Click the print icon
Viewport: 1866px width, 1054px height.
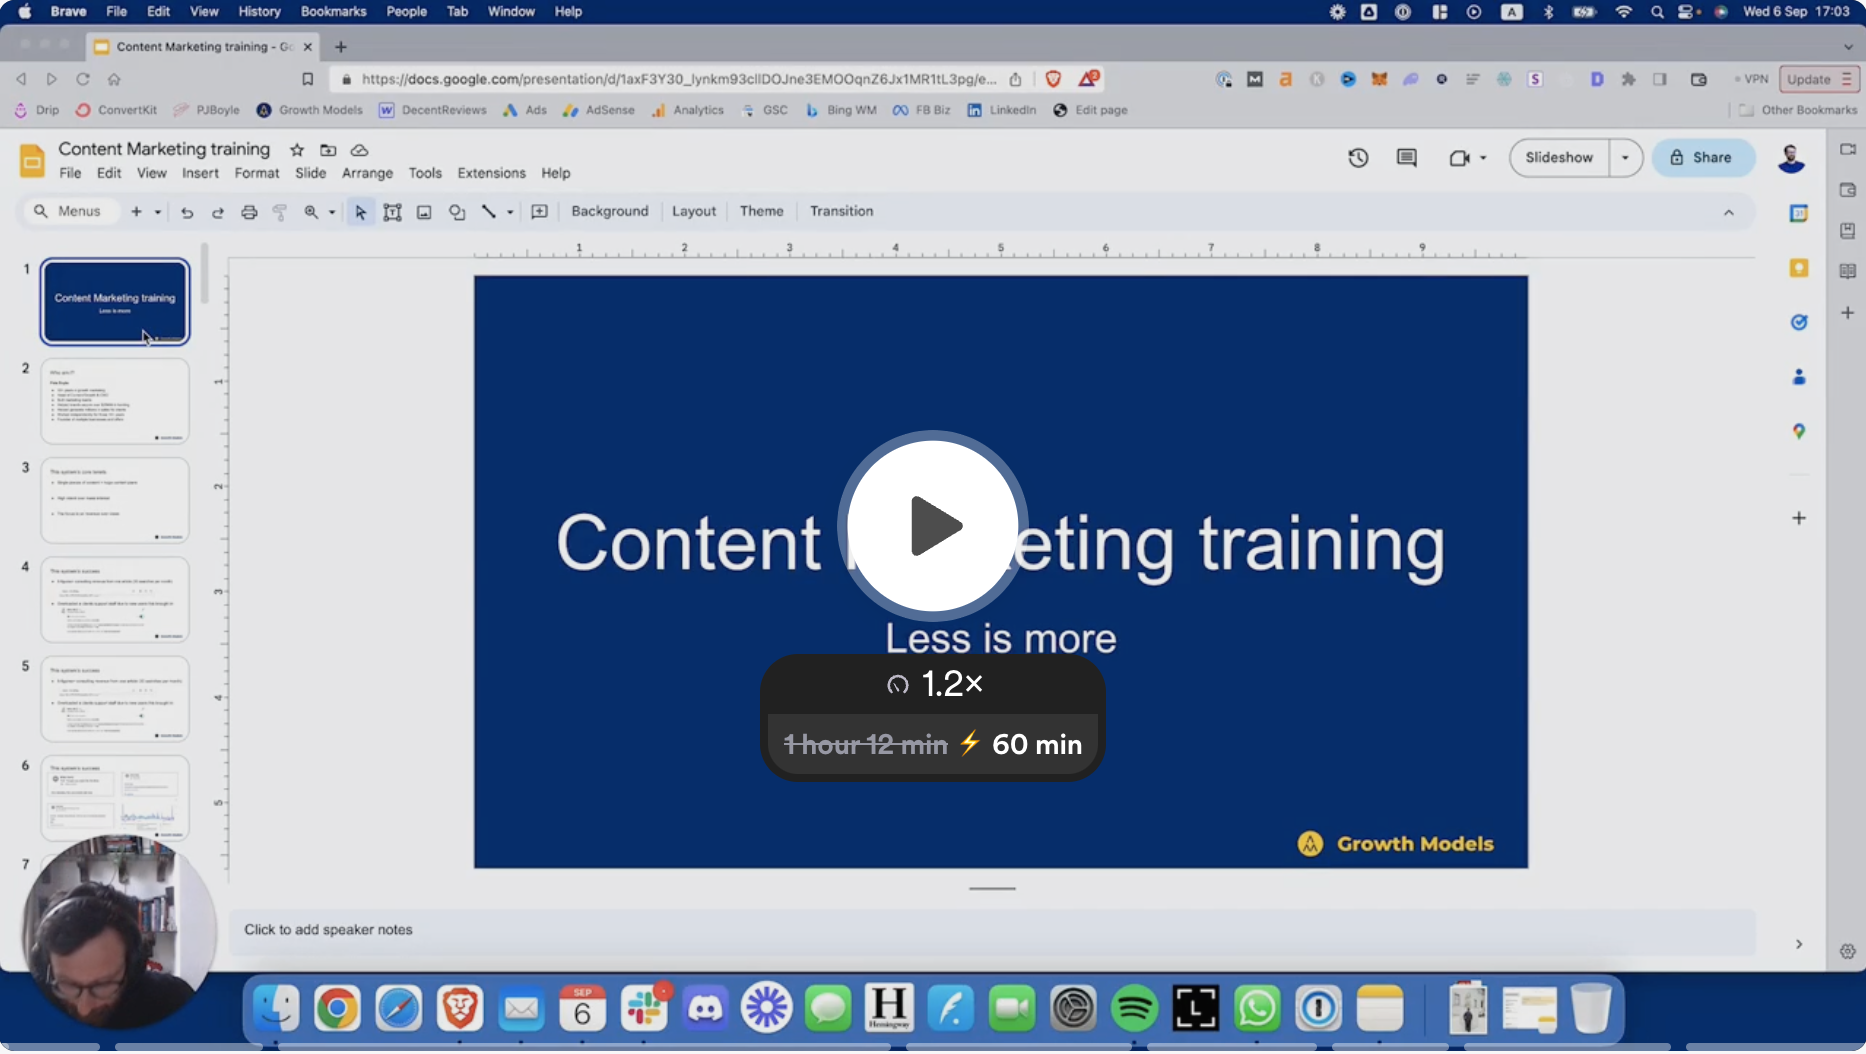249,212
